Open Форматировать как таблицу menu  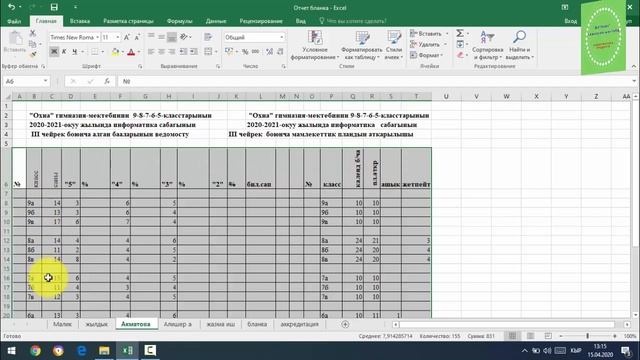(362, 45)
